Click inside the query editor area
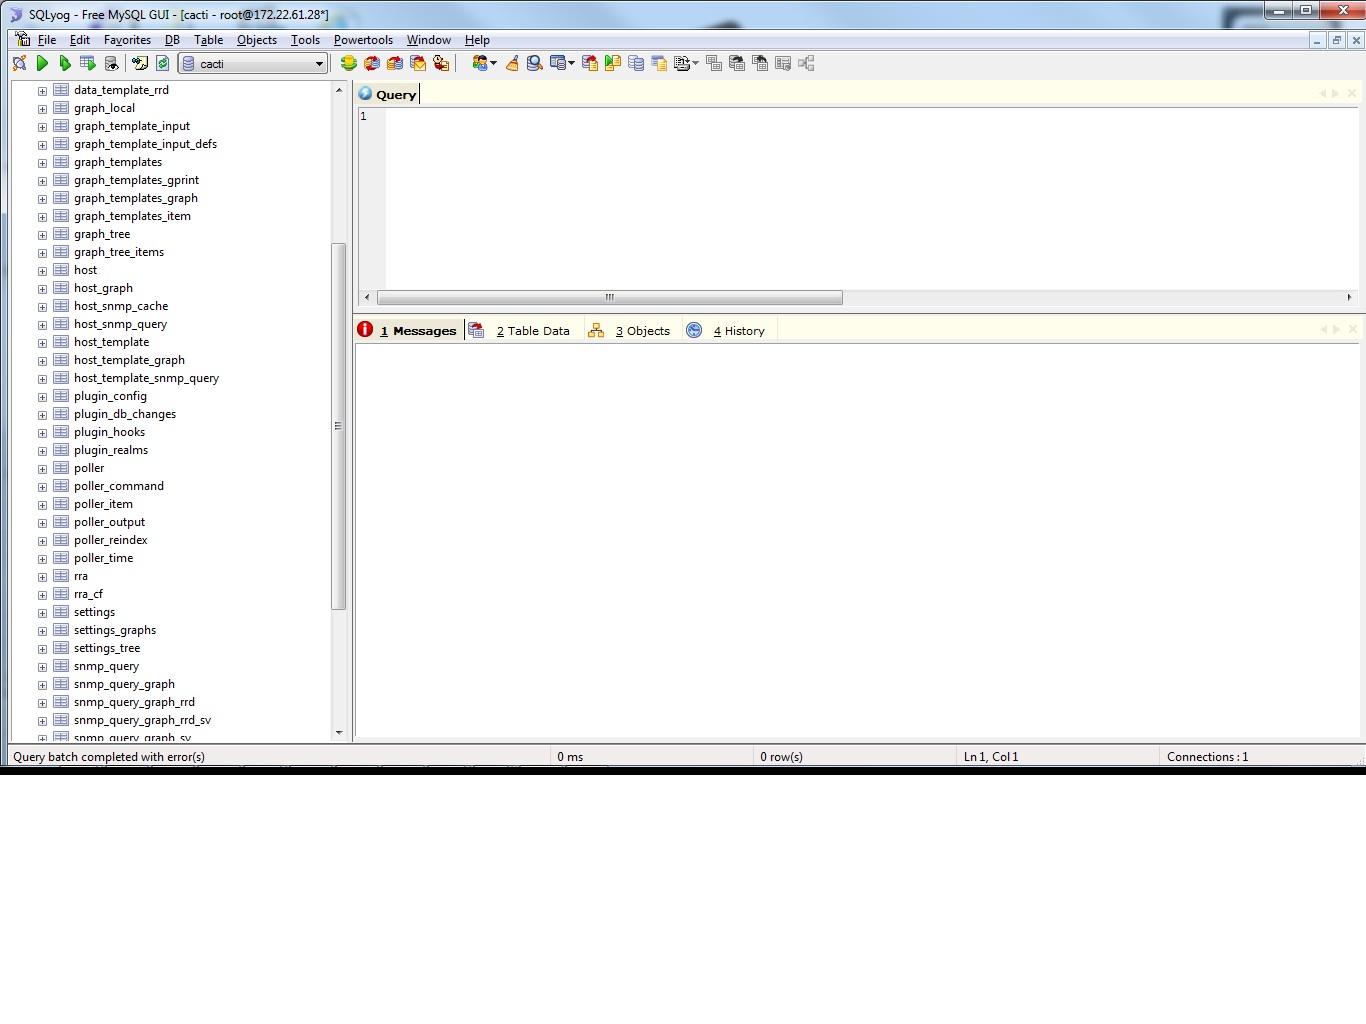Image resolution: width=1366 pixels, height=1024 pixels. pos(870,198)
